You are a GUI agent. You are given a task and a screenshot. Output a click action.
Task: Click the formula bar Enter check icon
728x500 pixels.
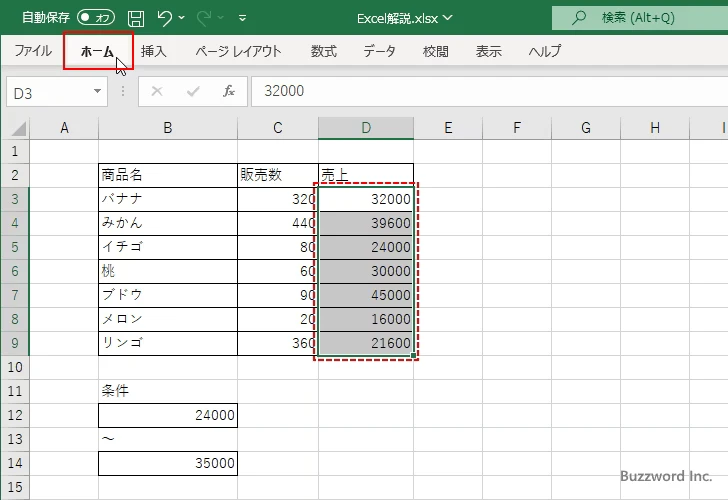193,91
